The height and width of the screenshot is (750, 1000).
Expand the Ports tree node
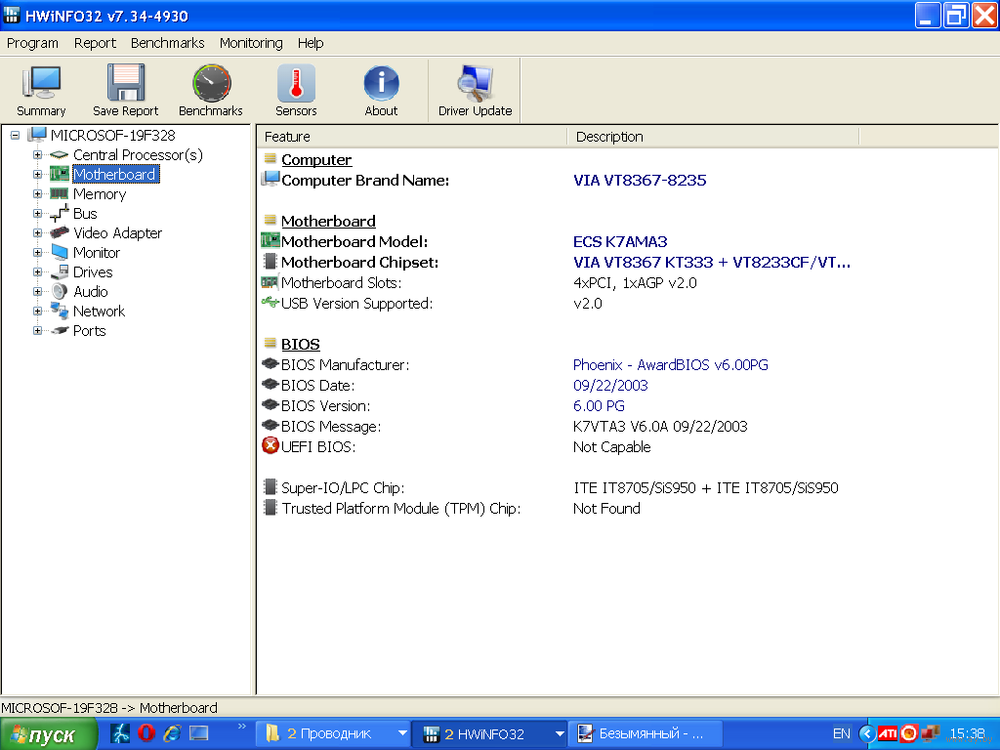click(38, 330)
